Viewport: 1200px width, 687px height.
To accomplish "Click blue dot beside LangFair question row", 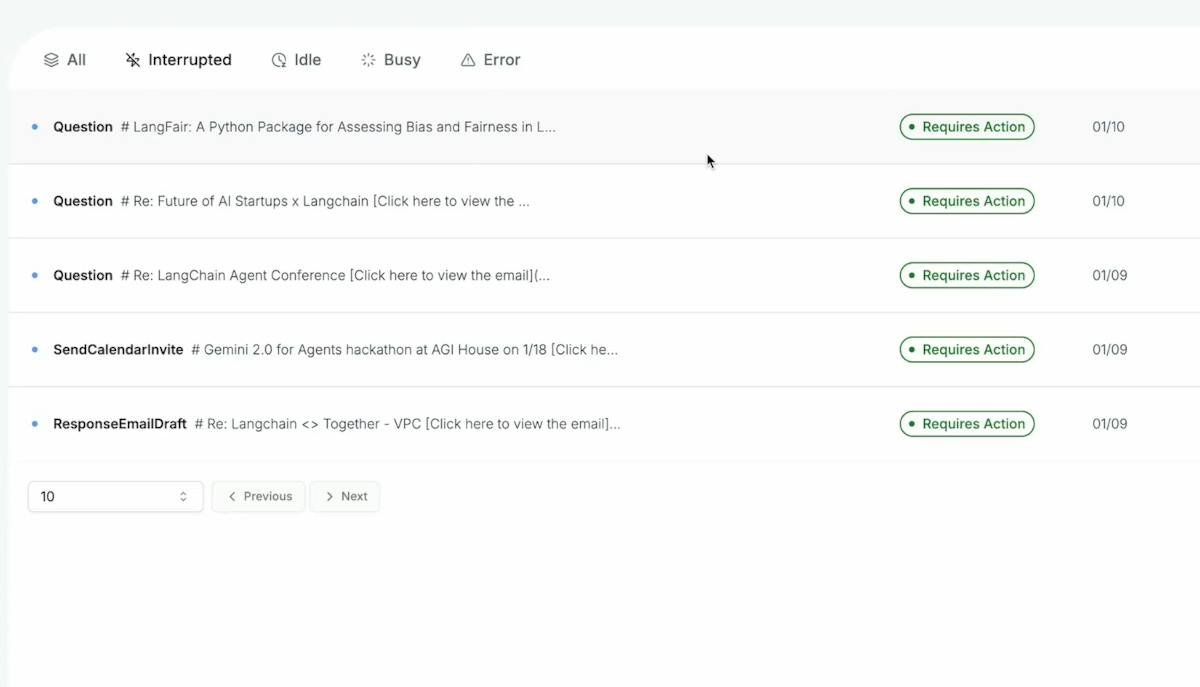I will coord(35,127).
